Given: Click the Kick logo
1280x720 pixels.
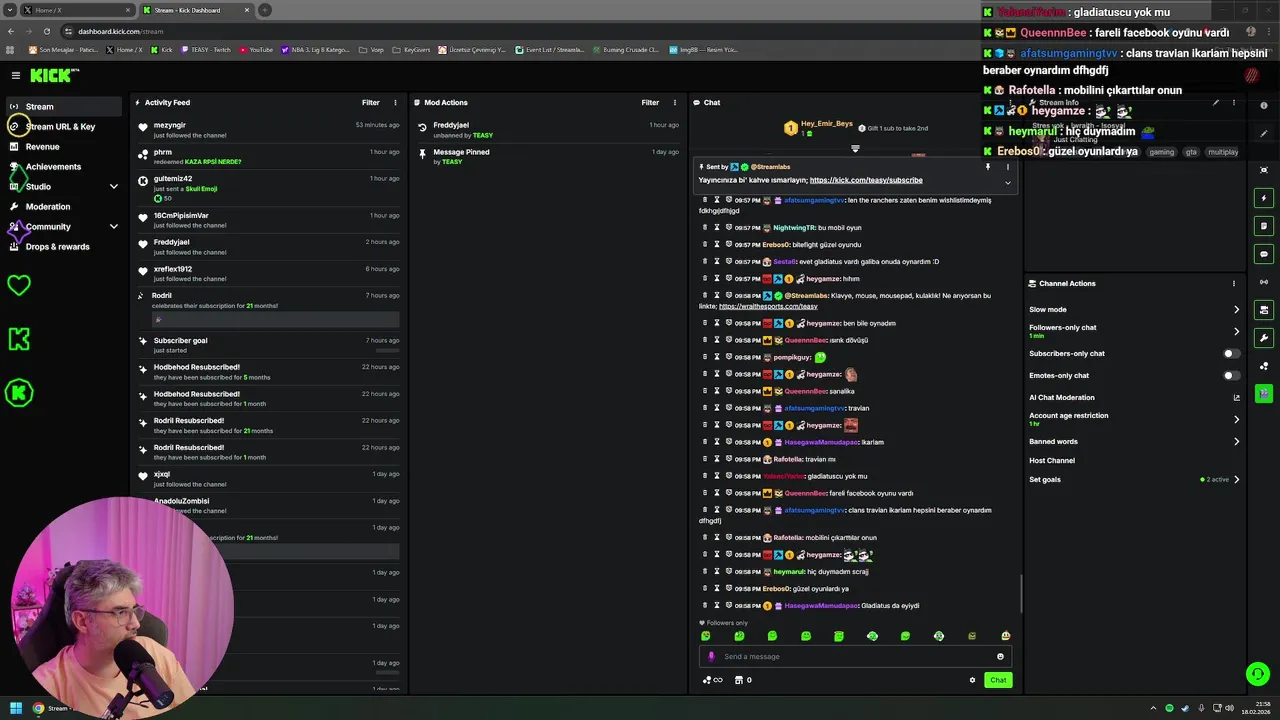Looking at the screenshot, I should pos(54,75).
